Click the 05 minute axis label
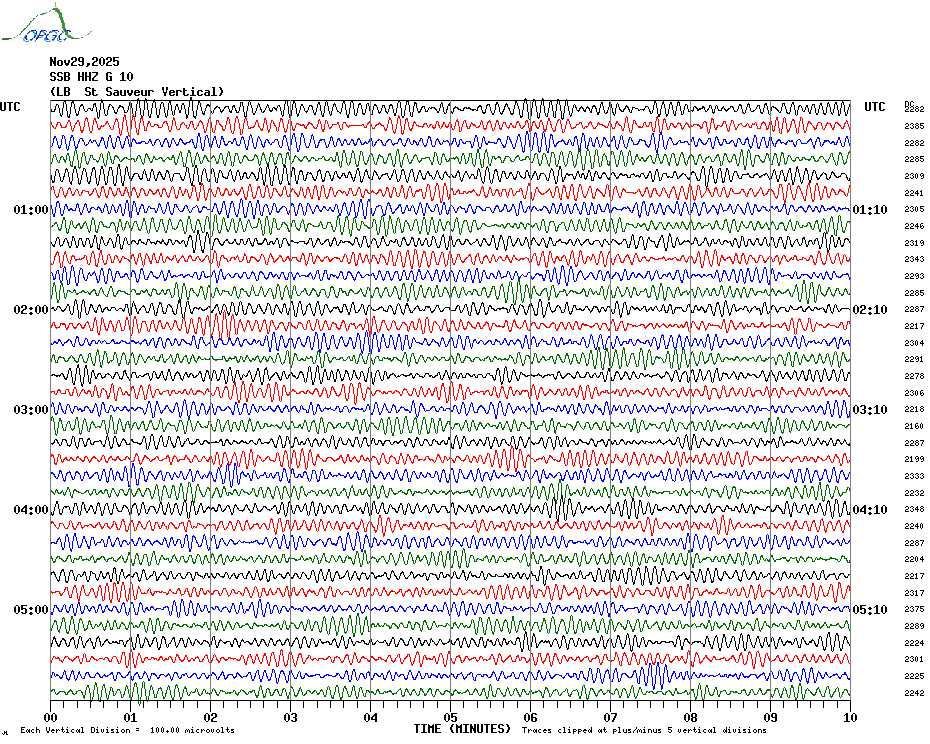 tap(451, 718)
